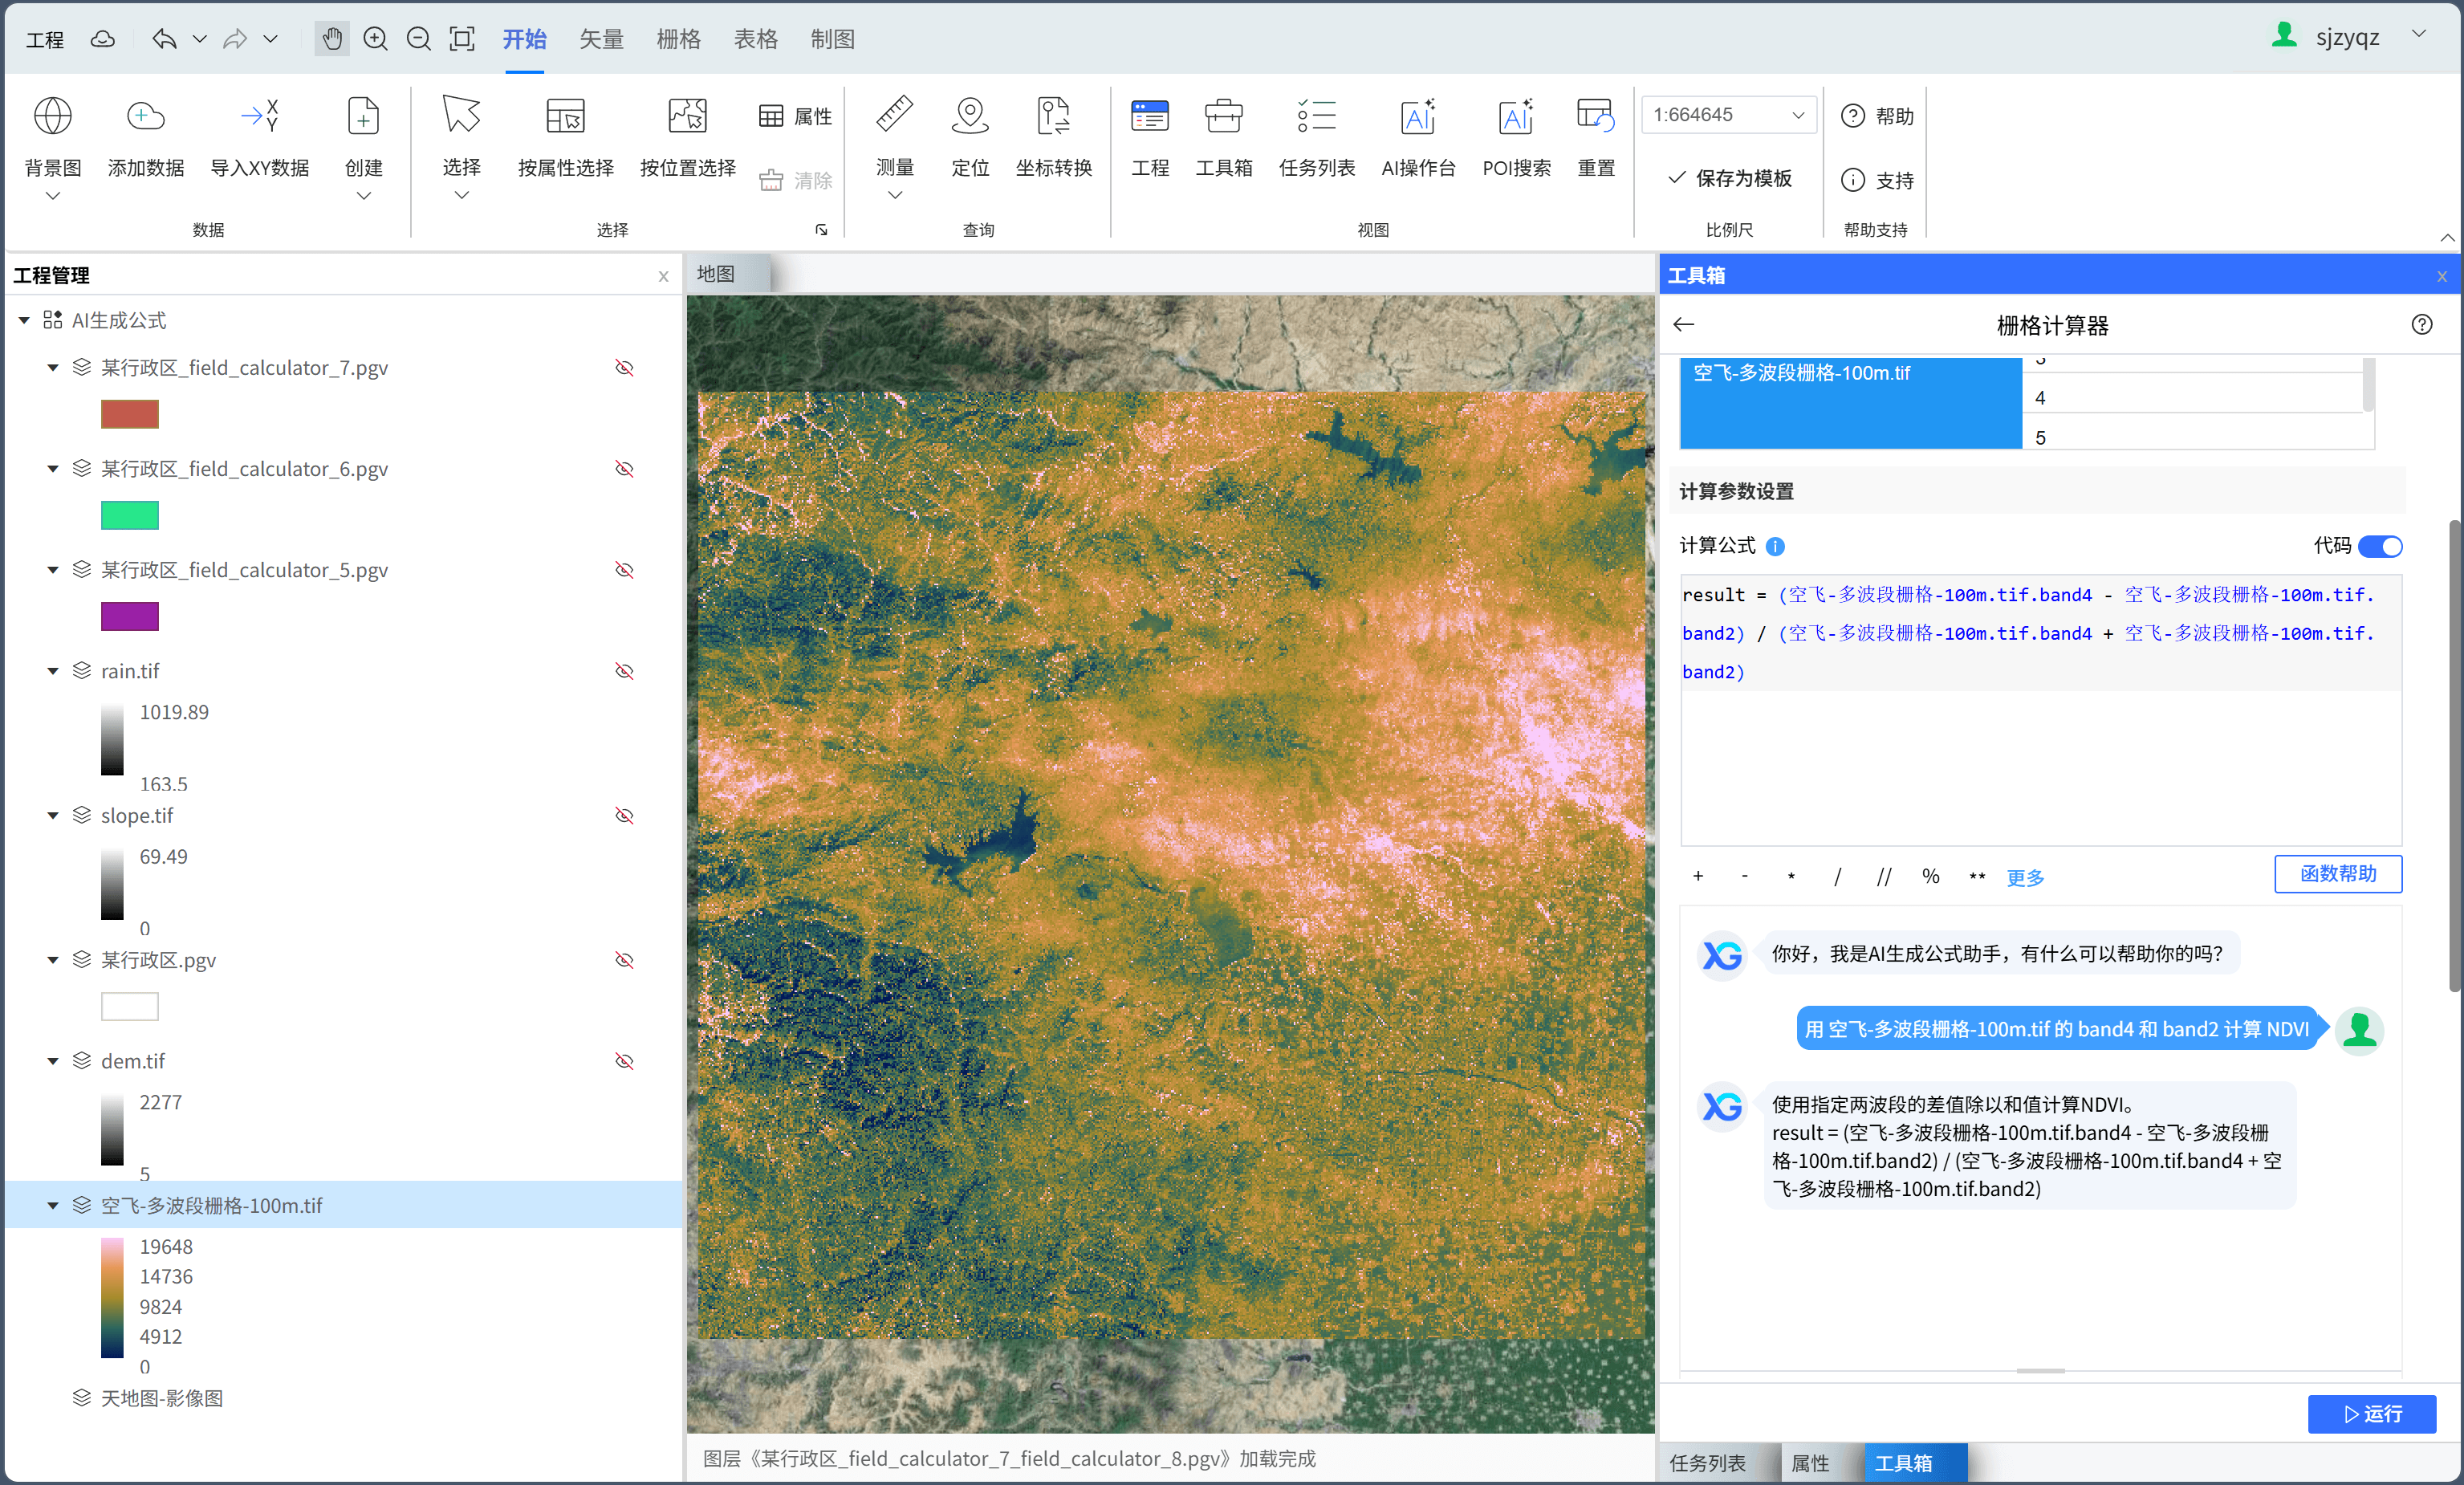Activate the pan hand tool
This screenshot has width=2464, height=1485.
coord(331,39)
